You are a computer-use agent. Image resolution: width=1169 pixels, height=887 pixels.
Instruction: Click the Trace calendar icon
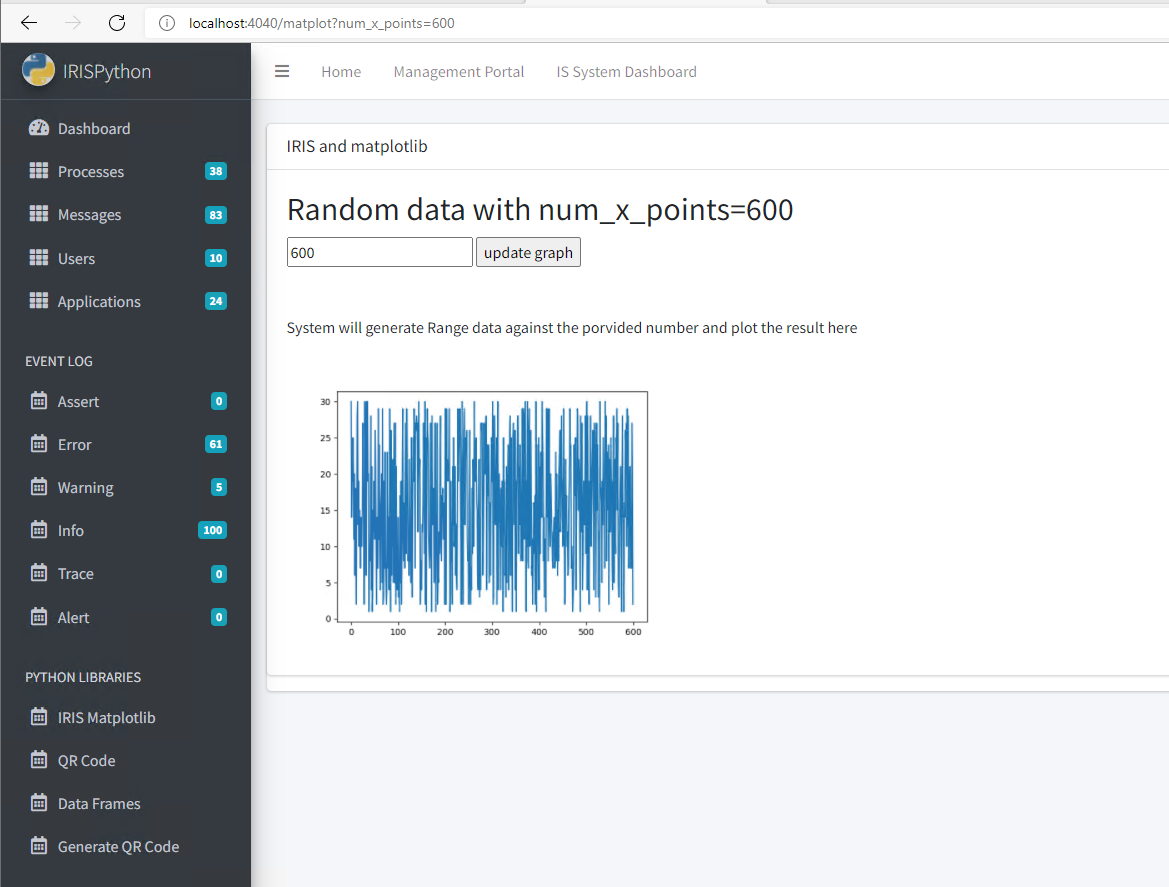pyautogui.click(x=39, y=573)
